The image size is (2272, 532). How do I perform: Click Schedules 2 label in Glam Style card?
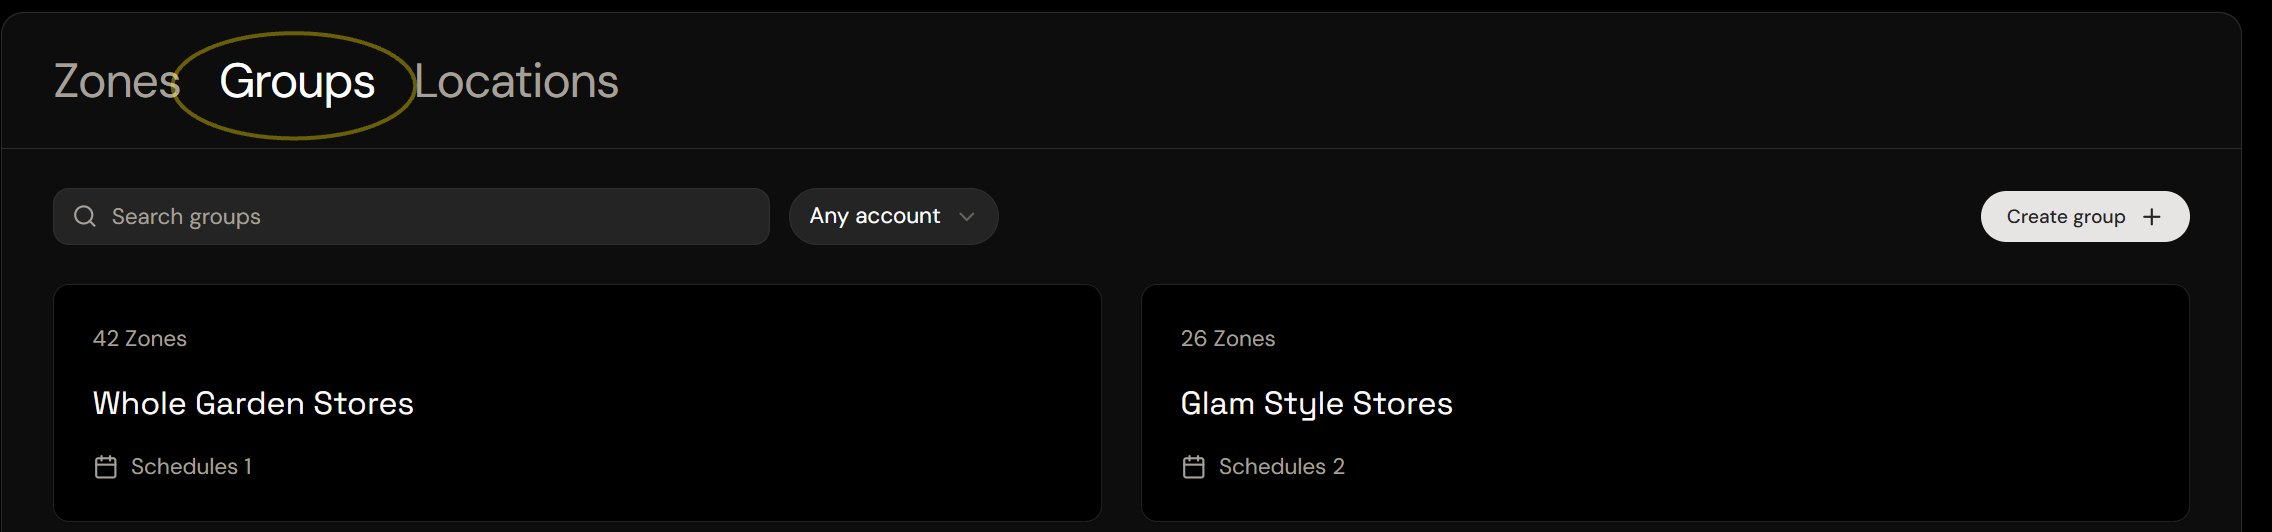point(1282,467)
